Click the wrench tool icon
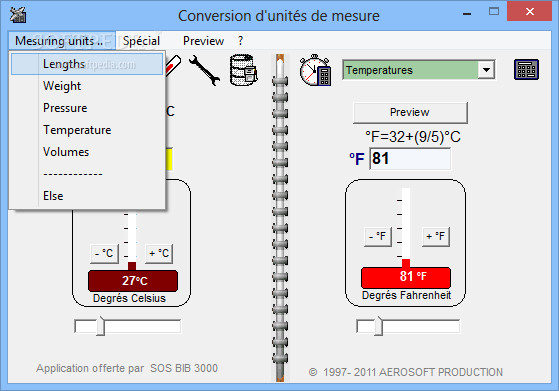The image size is (559, 391). pos(204,70)
